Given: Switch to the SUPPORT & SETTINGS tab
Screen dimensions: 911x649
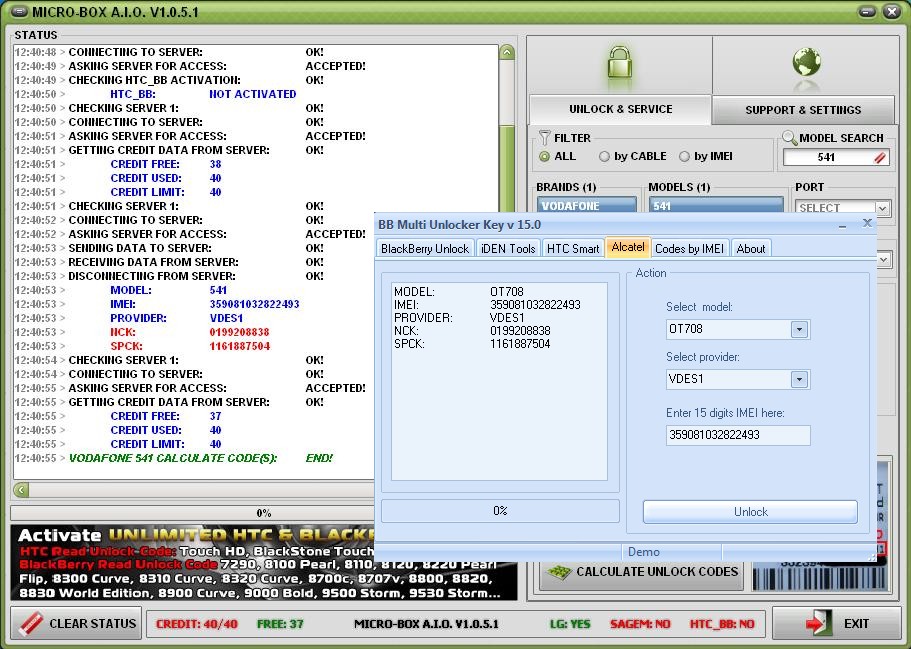Looking at the screenshot, I should (x=803, y=110).
